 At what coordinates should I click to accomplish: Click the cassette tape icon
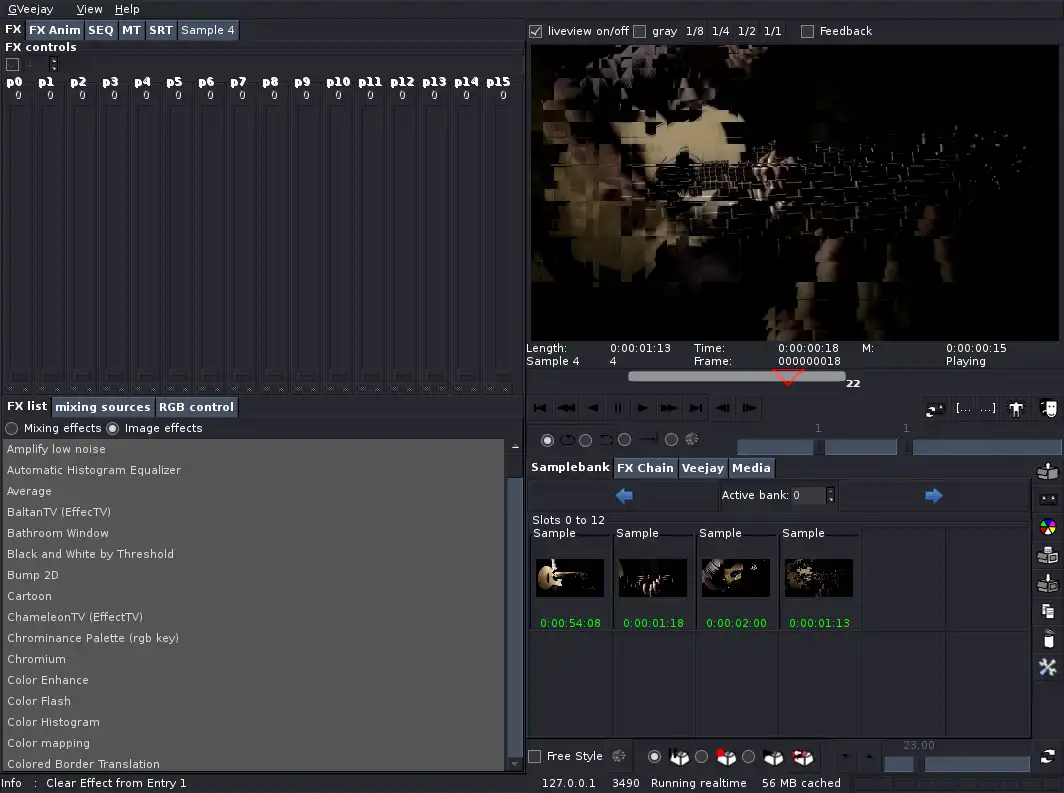coord(1048,499)
